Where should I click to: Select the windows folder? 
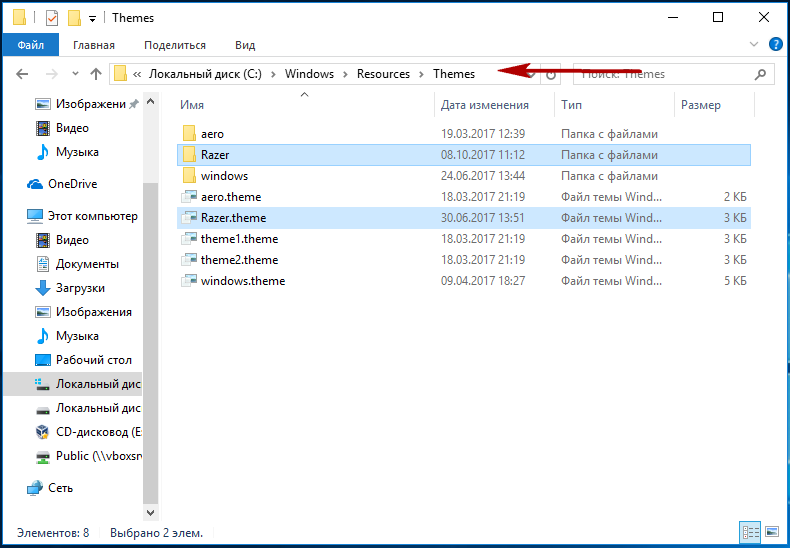point(464,176)
